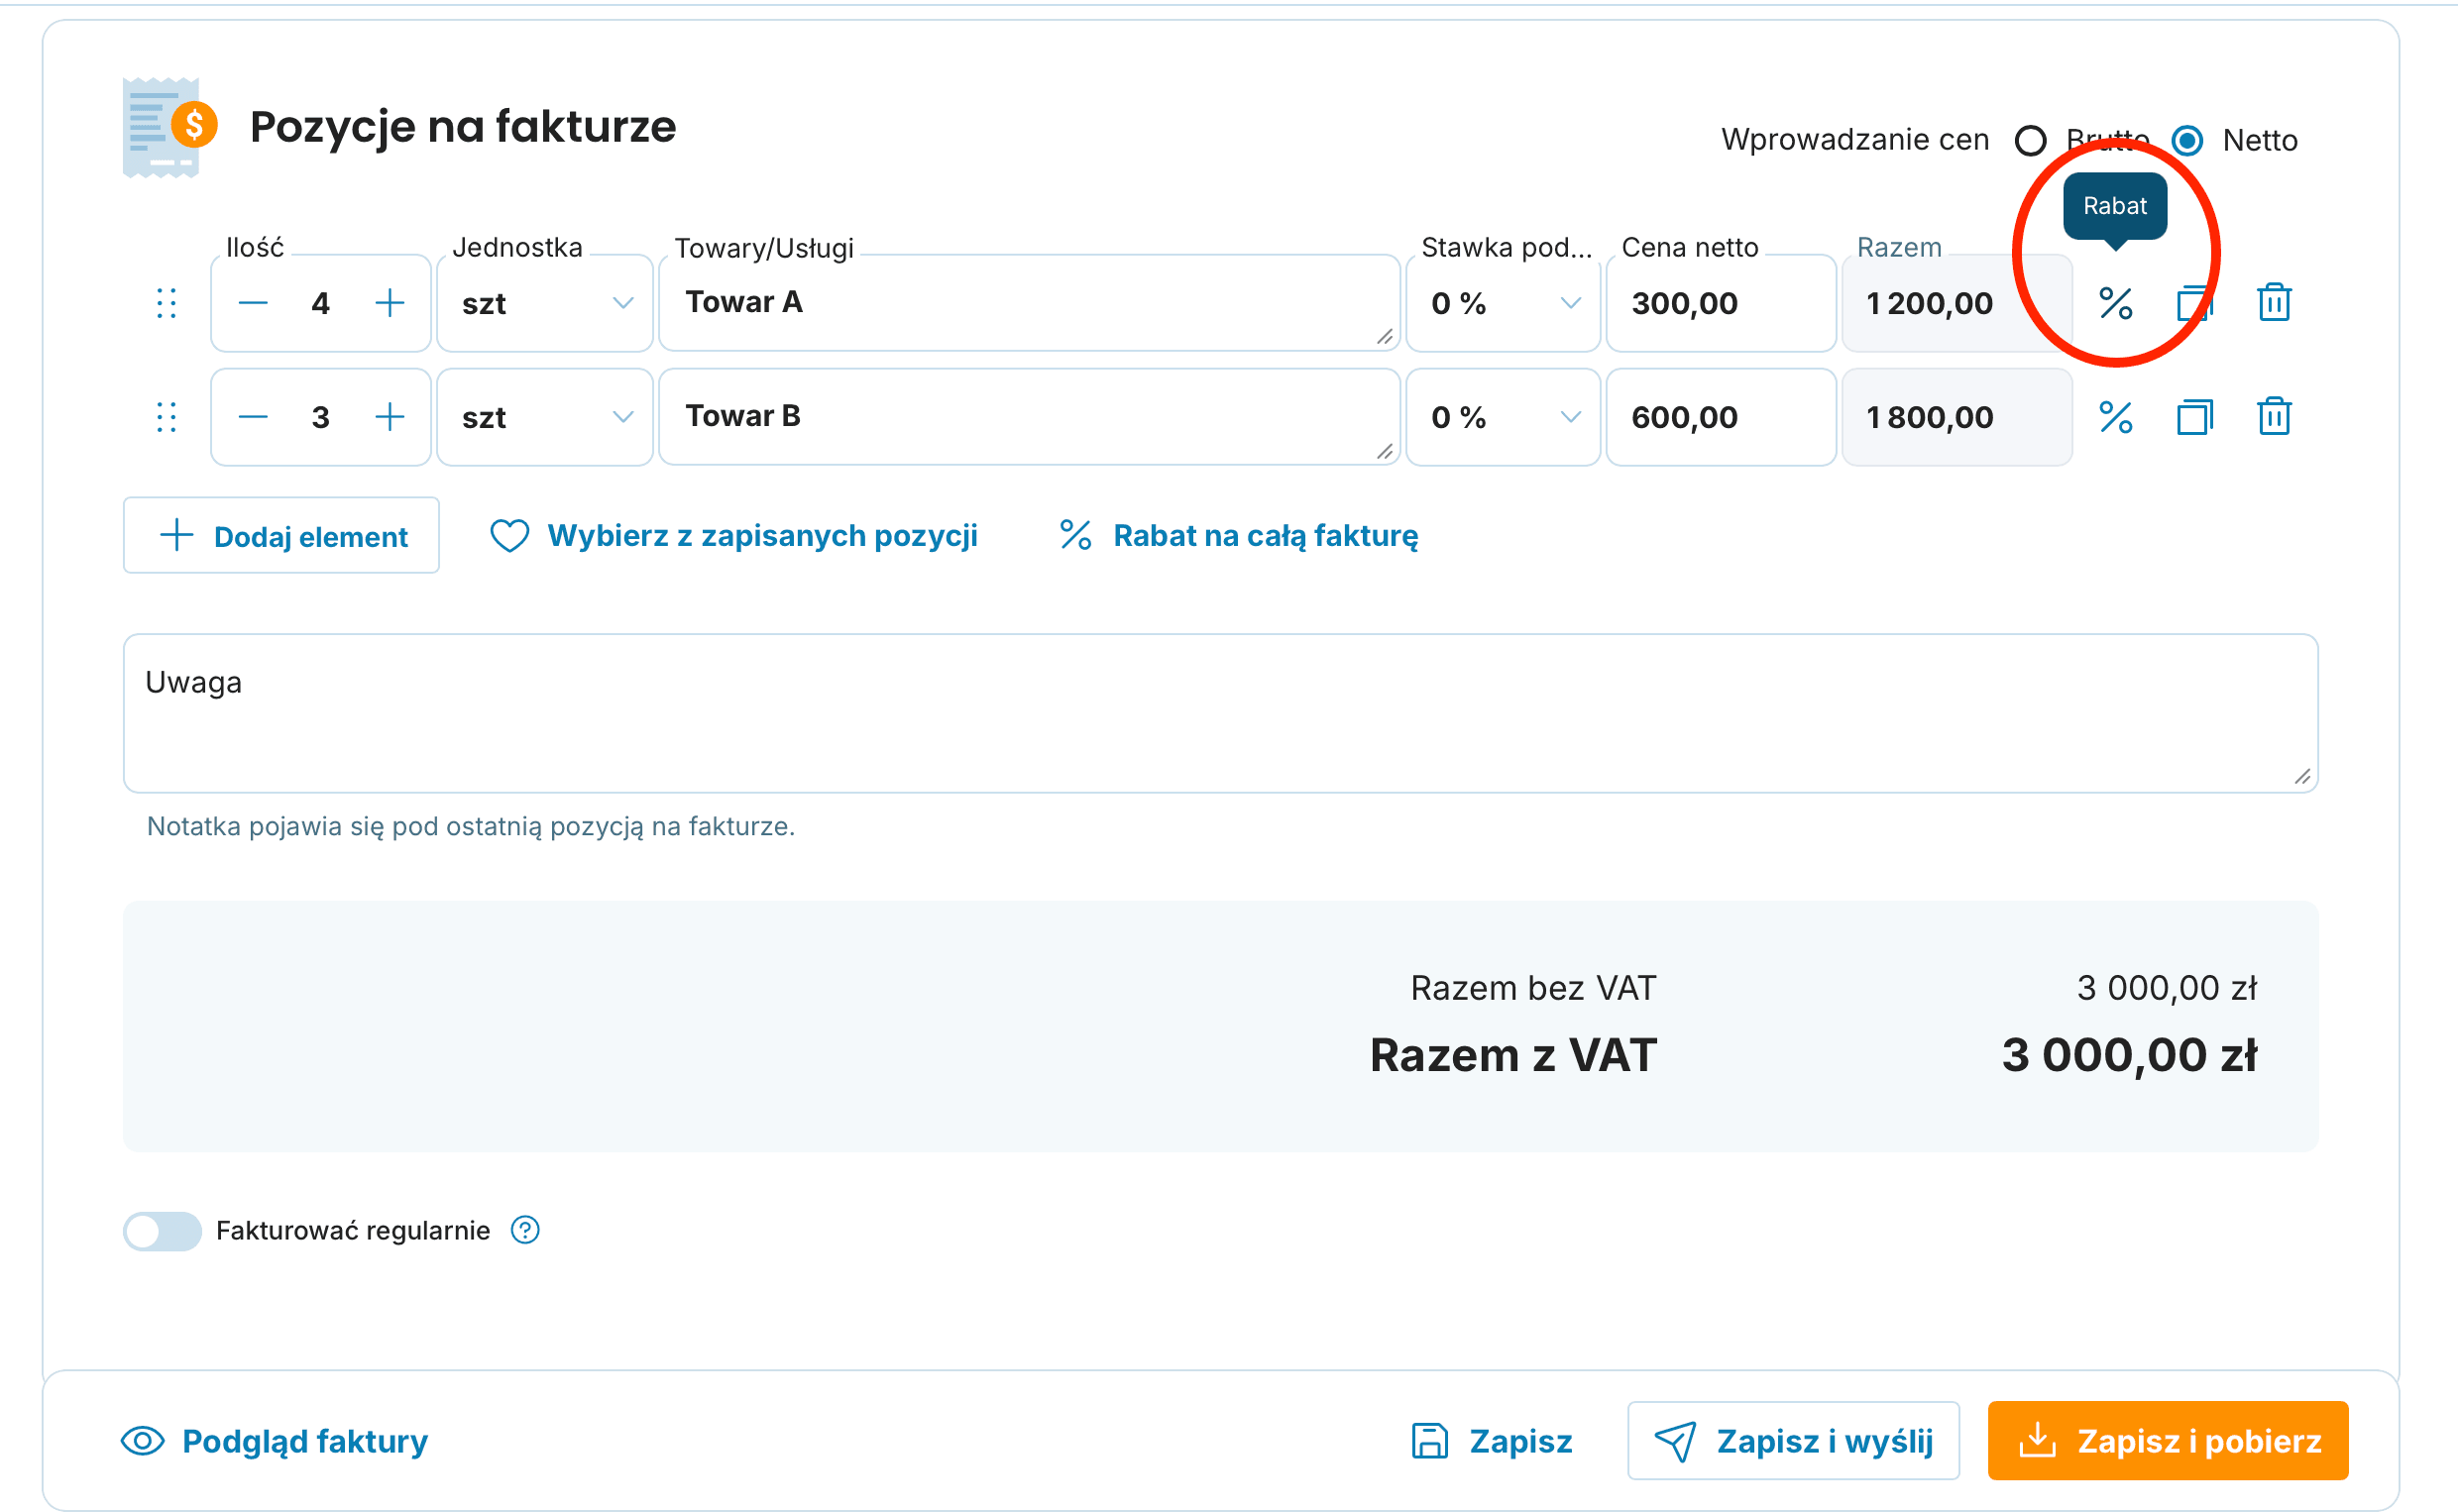This screenshot has height=1512, width=2458.
Task: Toggle Fakturować regularnie switch
Action: coord(162,1231)
